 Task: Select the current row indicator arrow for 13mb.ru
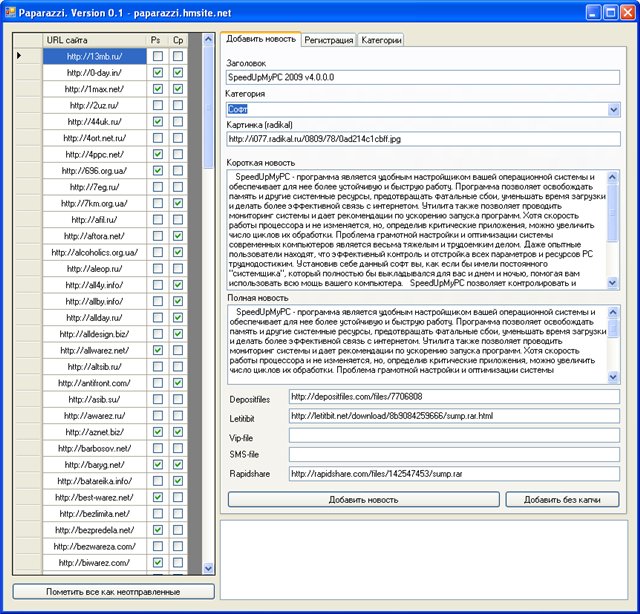pyautogui.click(x=19, y=56)
